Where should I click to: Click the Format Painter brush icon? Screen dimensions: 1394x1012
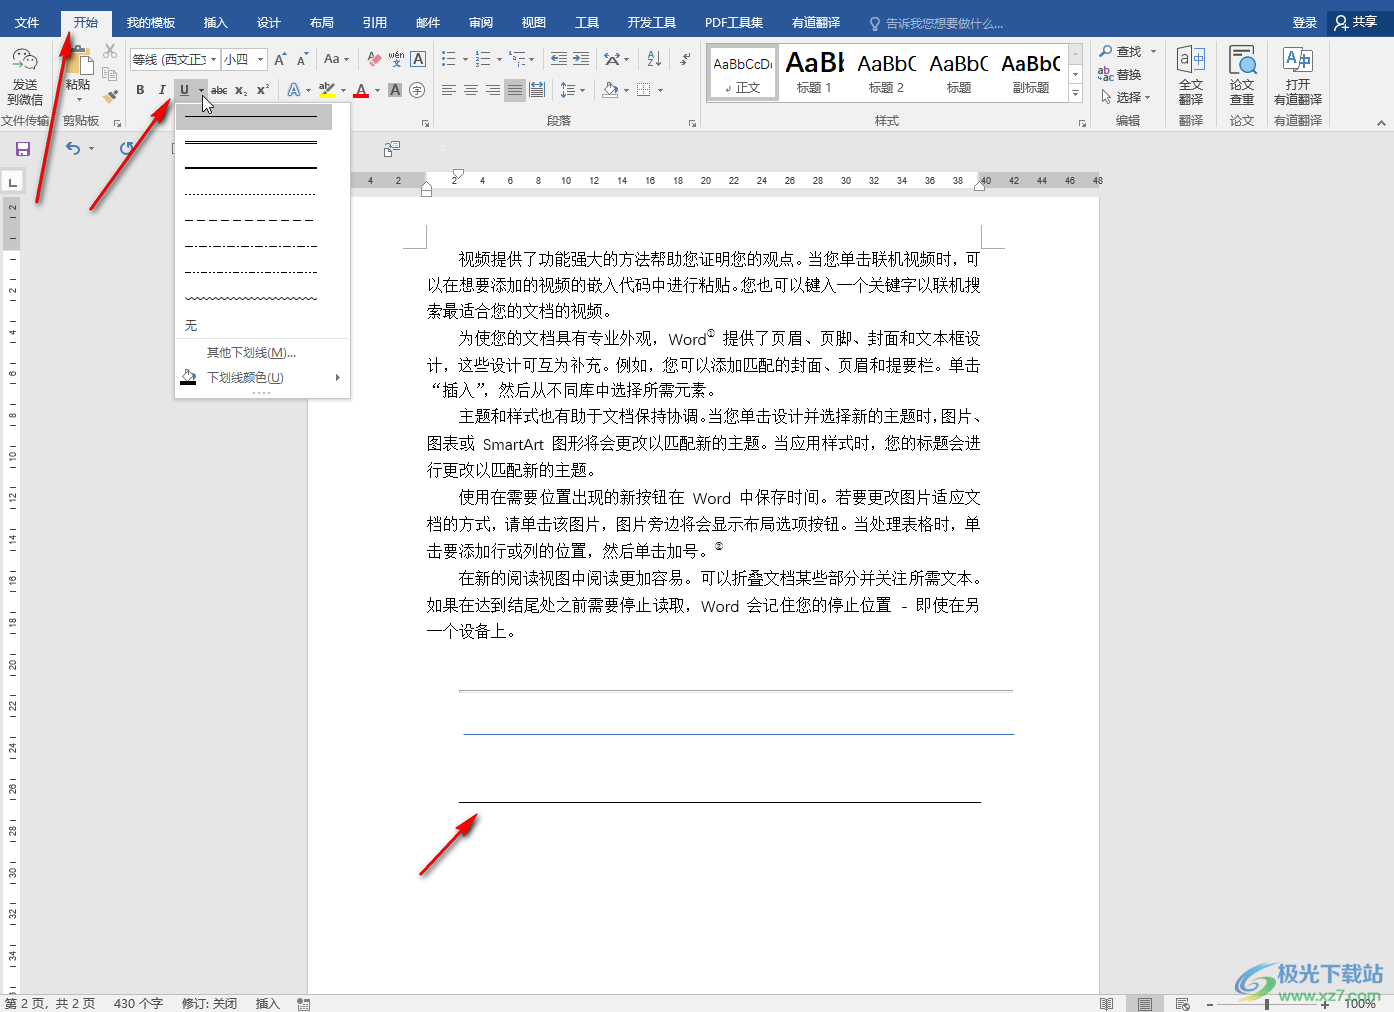[x=110, y=95]
